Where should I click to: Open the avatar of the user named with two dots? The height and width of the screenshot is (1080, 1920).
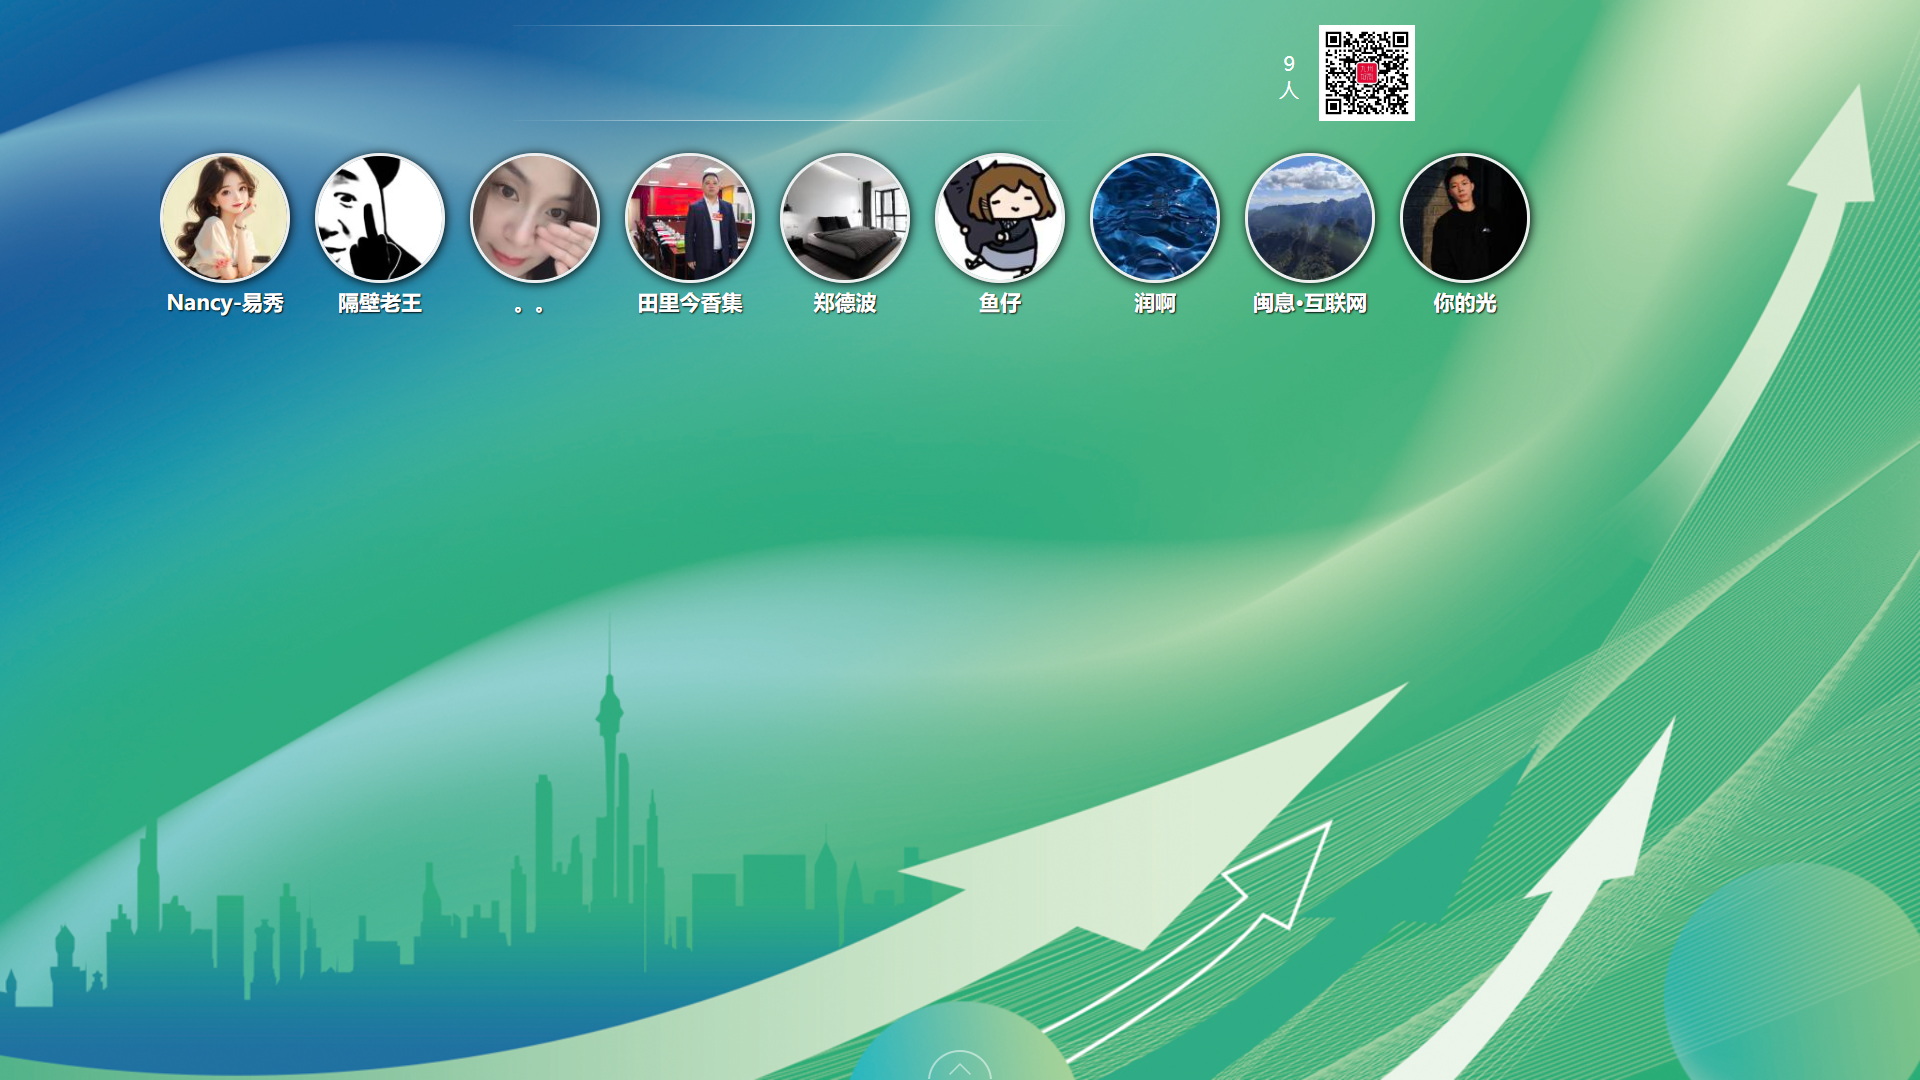point(535,218)
